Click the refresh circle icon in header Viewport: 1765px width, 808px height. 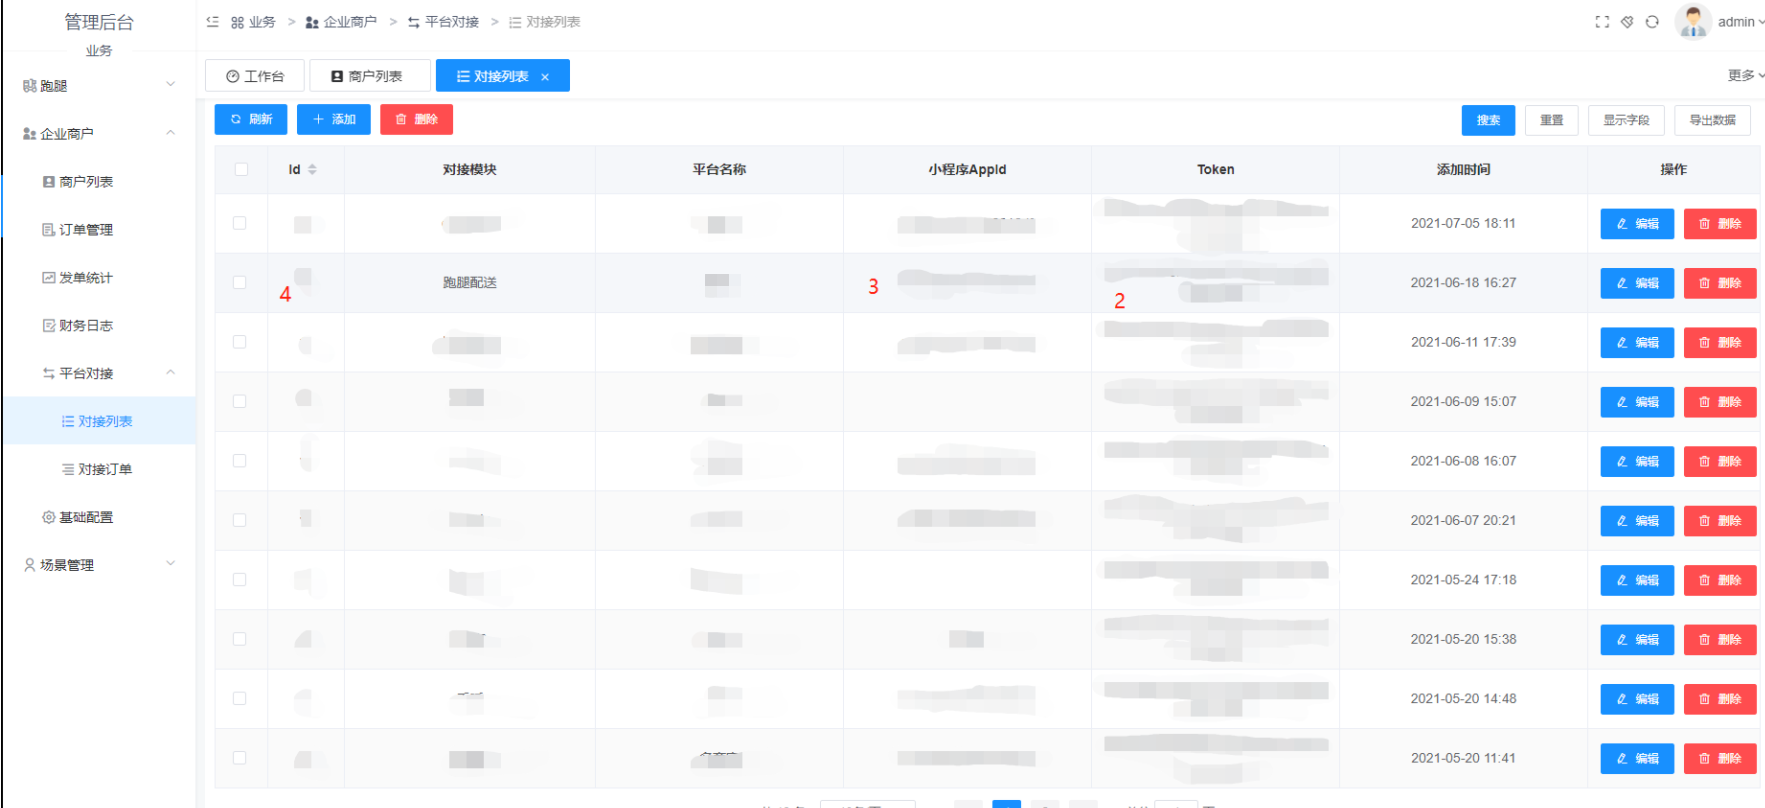click(1652, 22)
